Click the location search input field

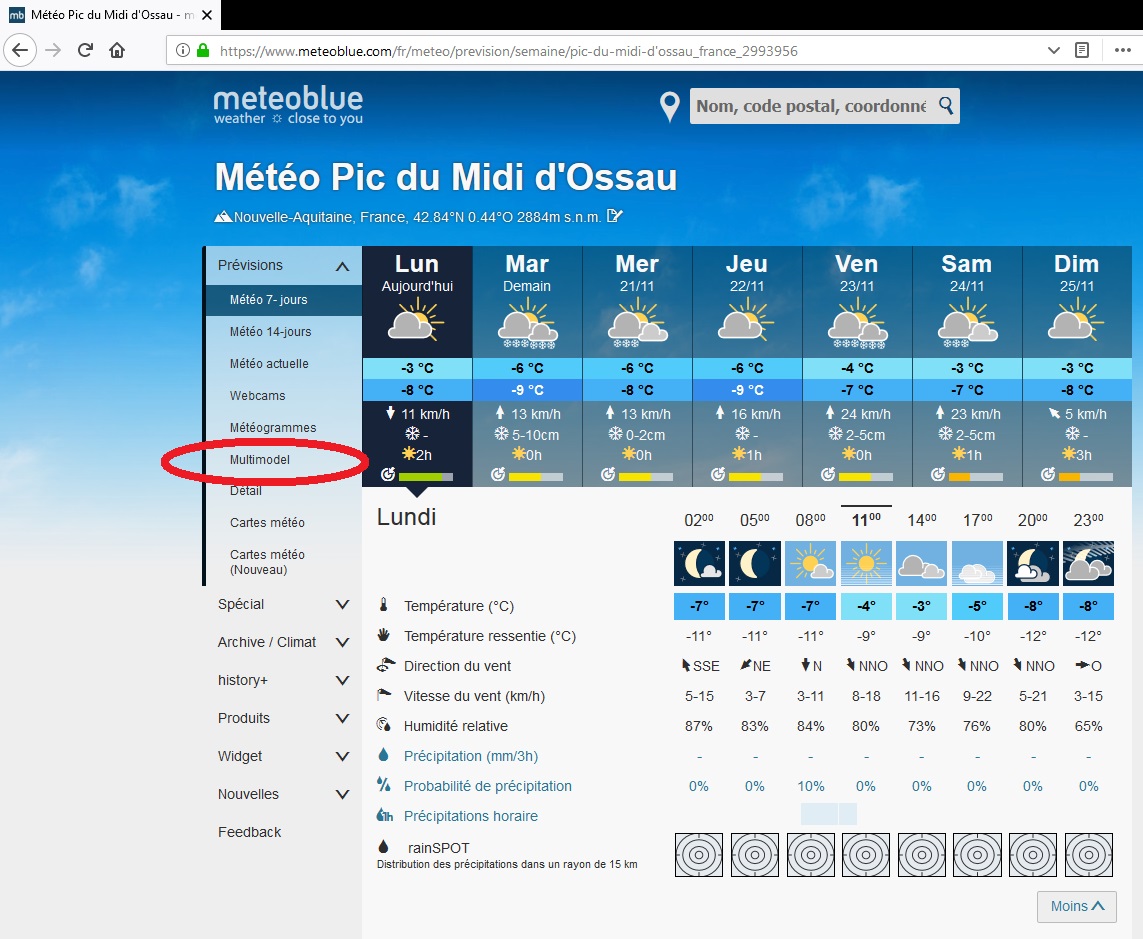810,106
